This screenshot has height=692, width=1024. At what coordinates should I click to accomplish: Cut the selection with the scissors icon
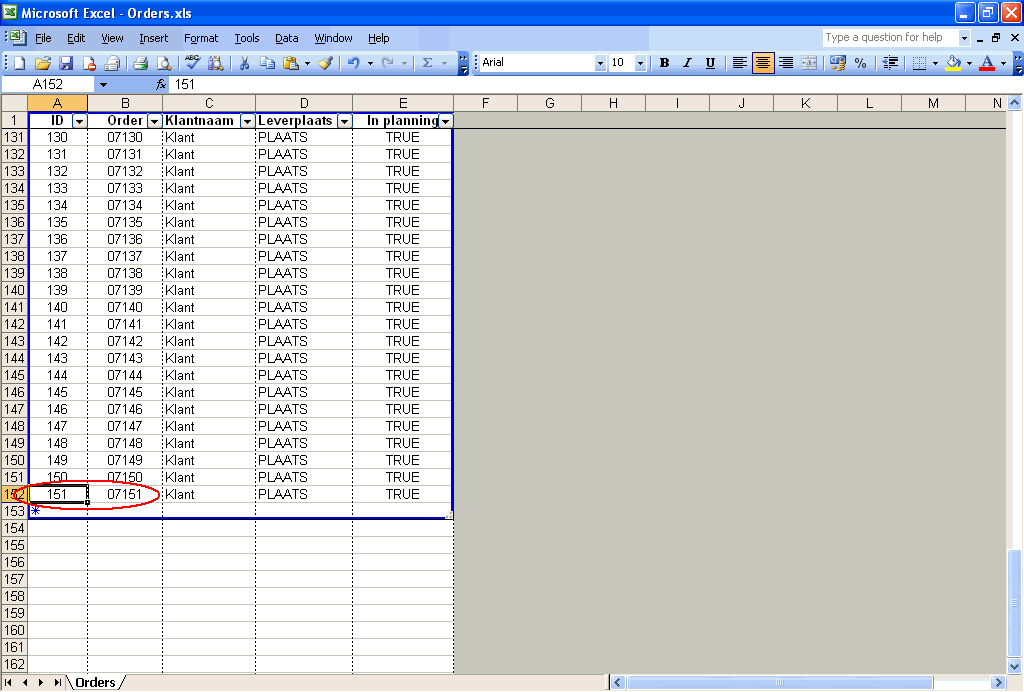tap(244, 63)
